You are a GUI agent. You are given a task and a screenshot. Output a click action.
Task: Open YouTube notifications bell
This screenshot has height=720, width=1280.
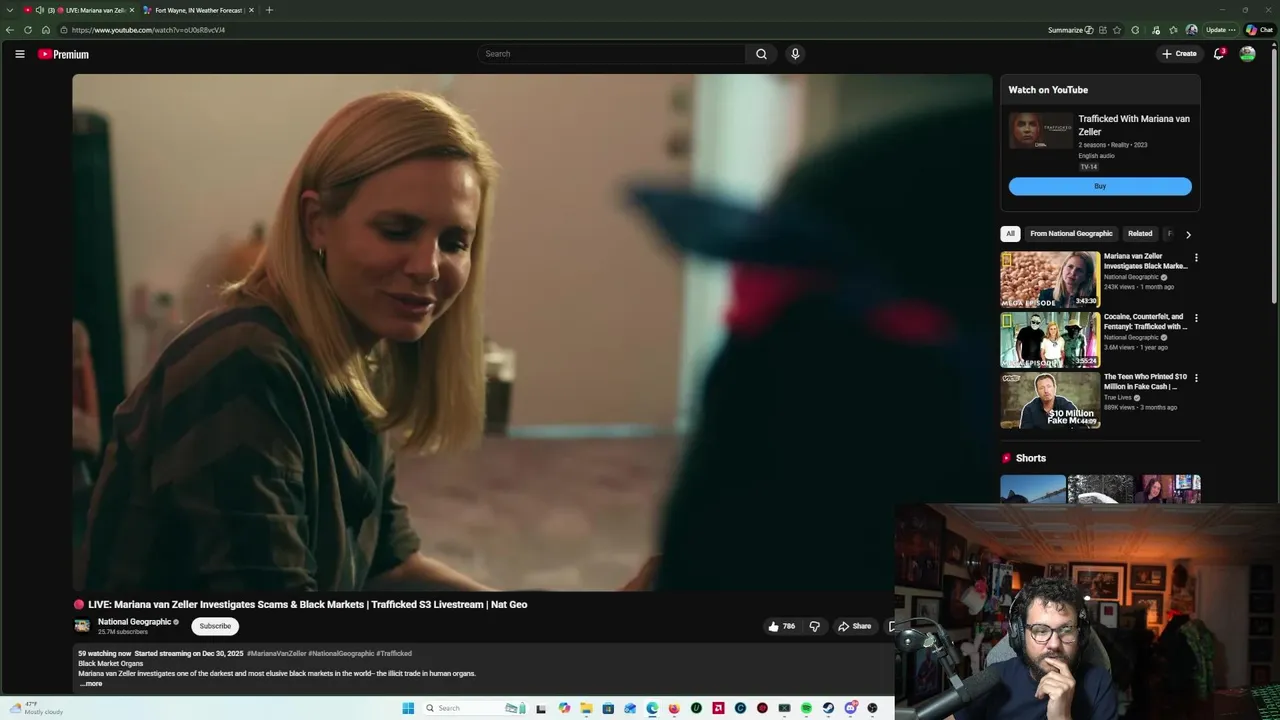tap(1219, 54)
